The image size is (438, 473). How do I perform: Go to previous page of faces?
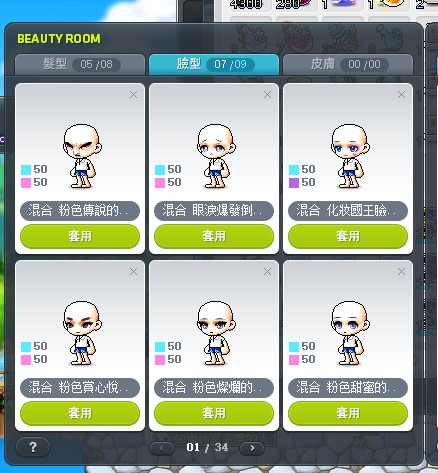(x=162, y=448)
